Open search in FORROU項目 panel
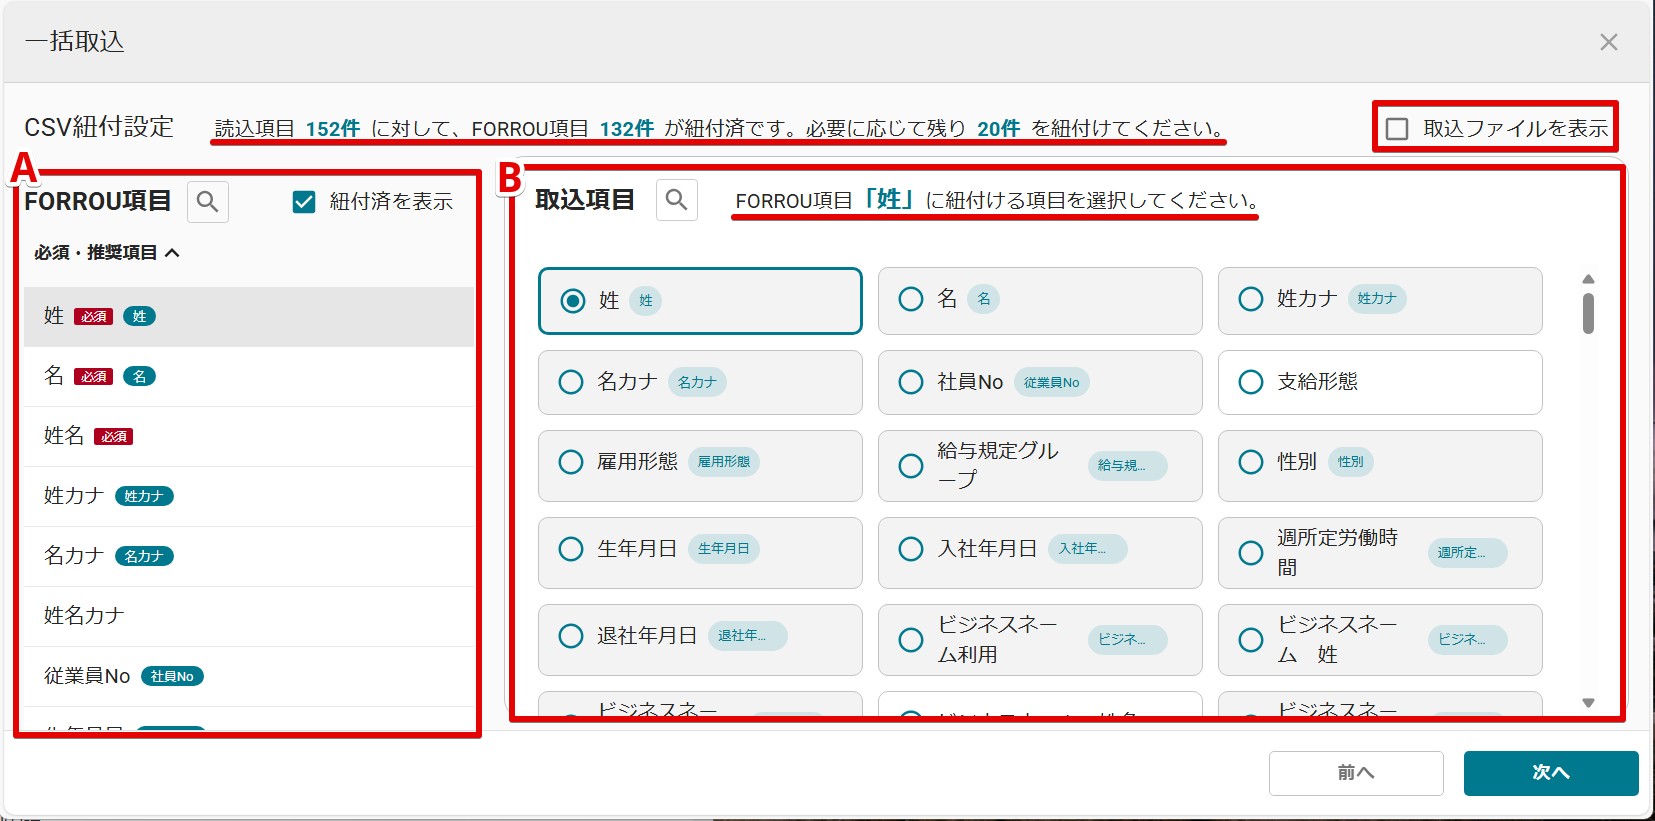The image size is (1655, 821). [208, 201]
